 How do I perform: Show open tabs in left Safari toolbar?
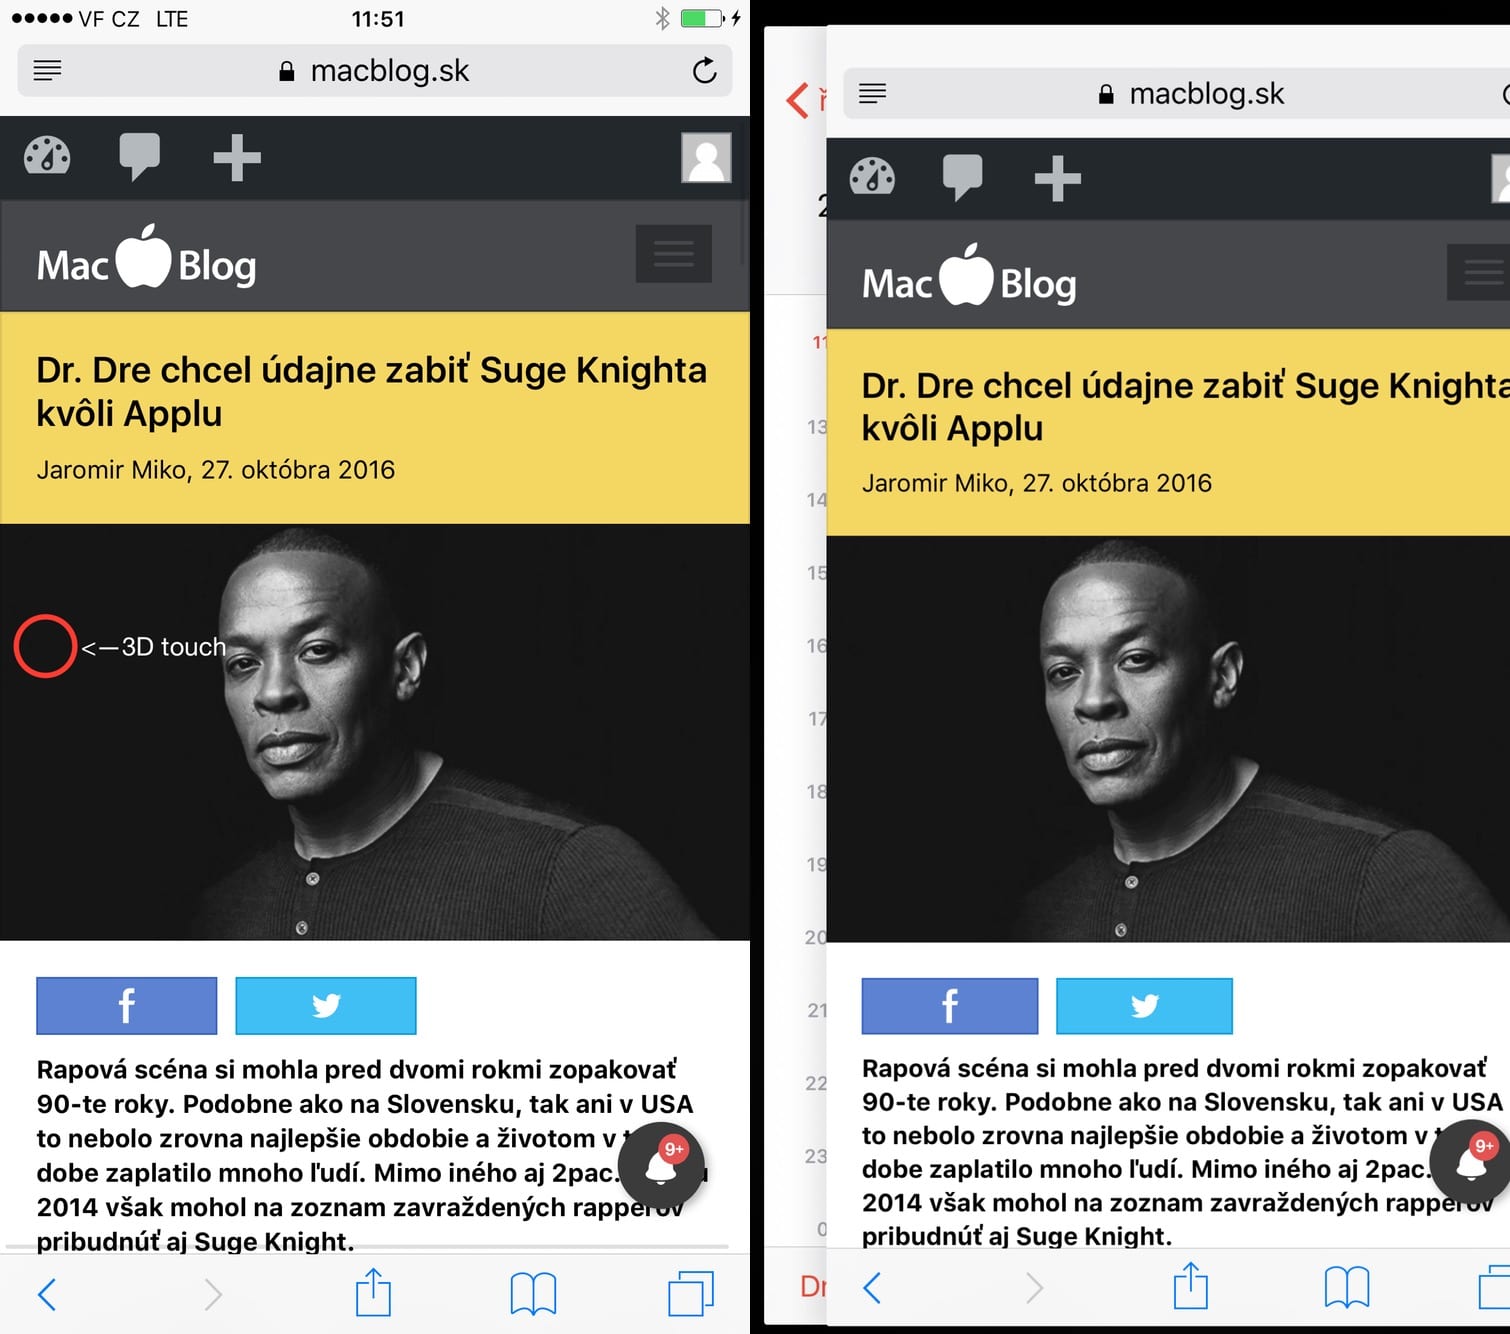(x=691, y=1293)
